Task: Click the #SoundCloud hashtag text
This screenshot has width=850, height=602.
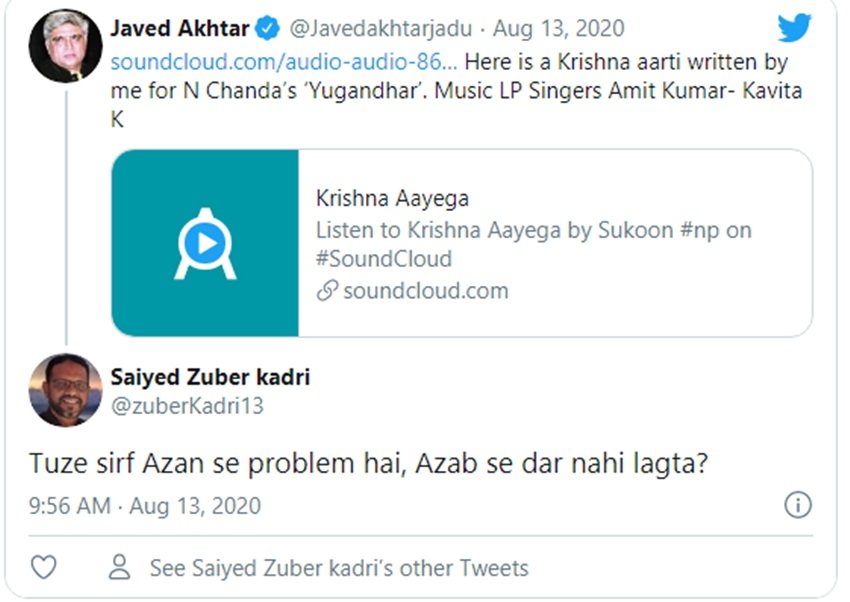Action: coord(385,258)
